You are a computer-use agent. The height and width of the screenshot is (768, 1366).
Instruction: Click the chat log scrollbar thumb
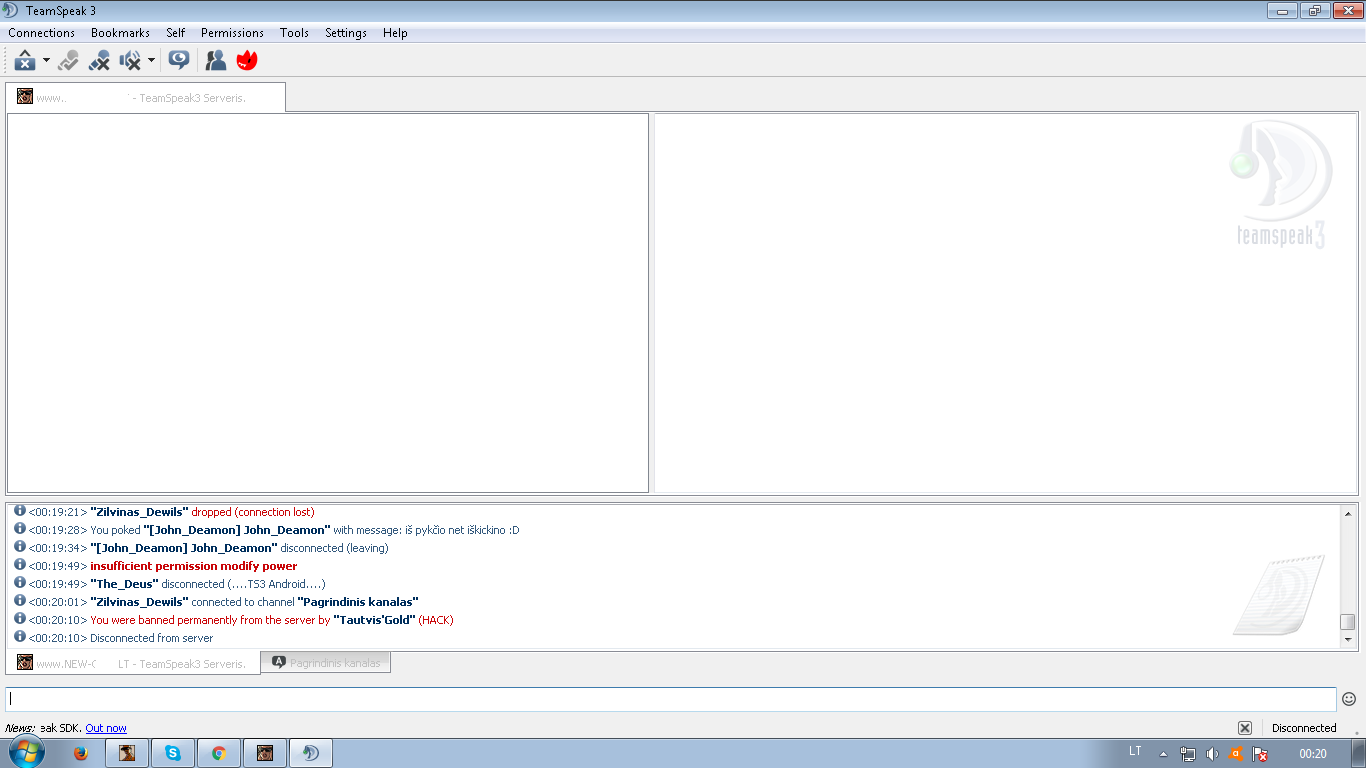1348,622
